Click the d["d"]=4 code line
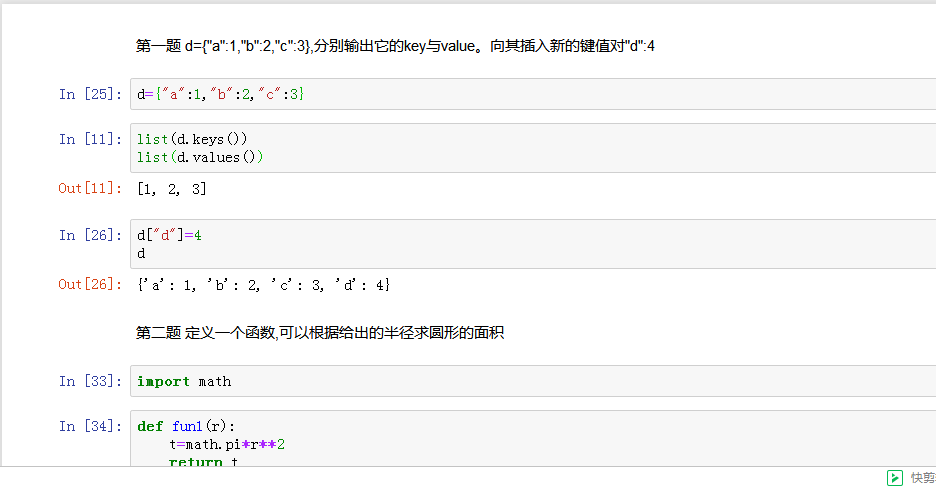The image size is (936, 487). [x=170, y=235]
